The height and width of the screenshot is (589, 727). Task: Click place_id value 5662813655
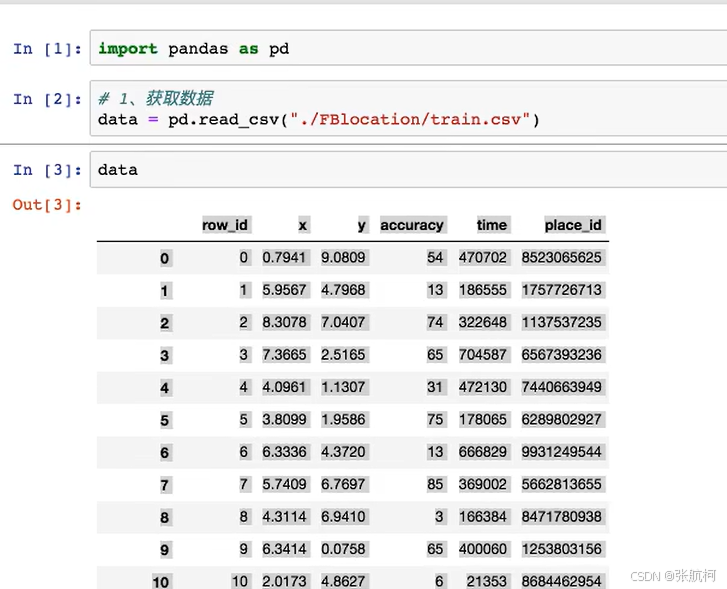pyautogui.click(x=562, y=484)
